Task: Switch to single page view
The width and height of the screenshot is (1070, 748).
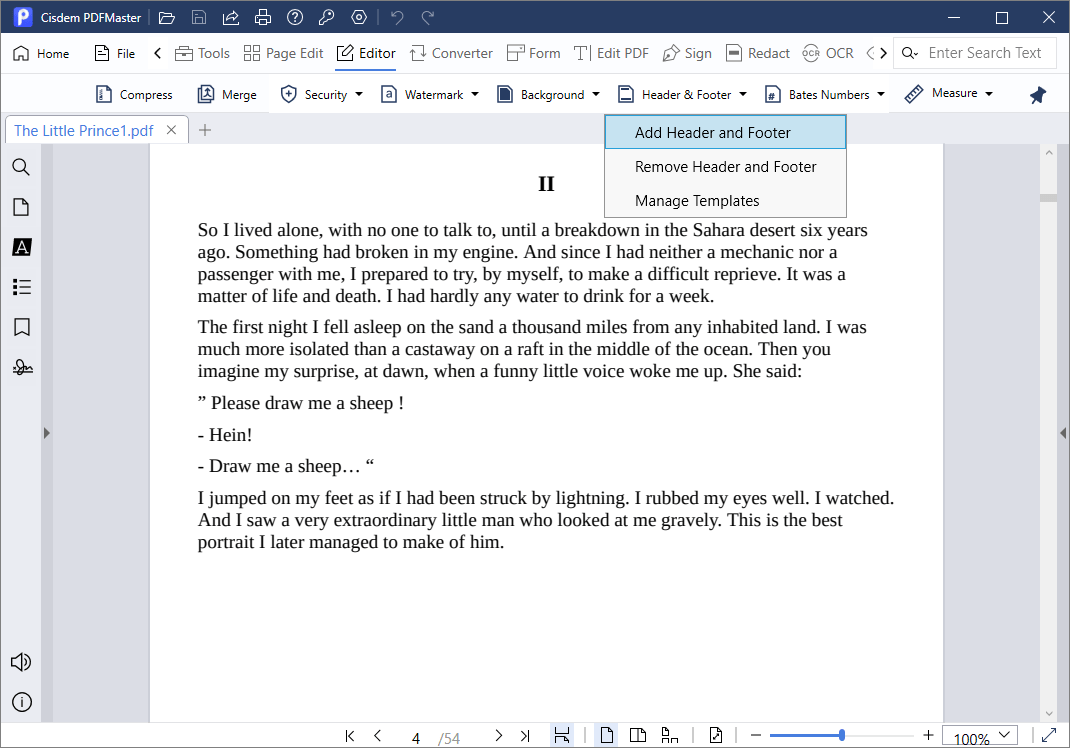Action: tap(606, 736)
